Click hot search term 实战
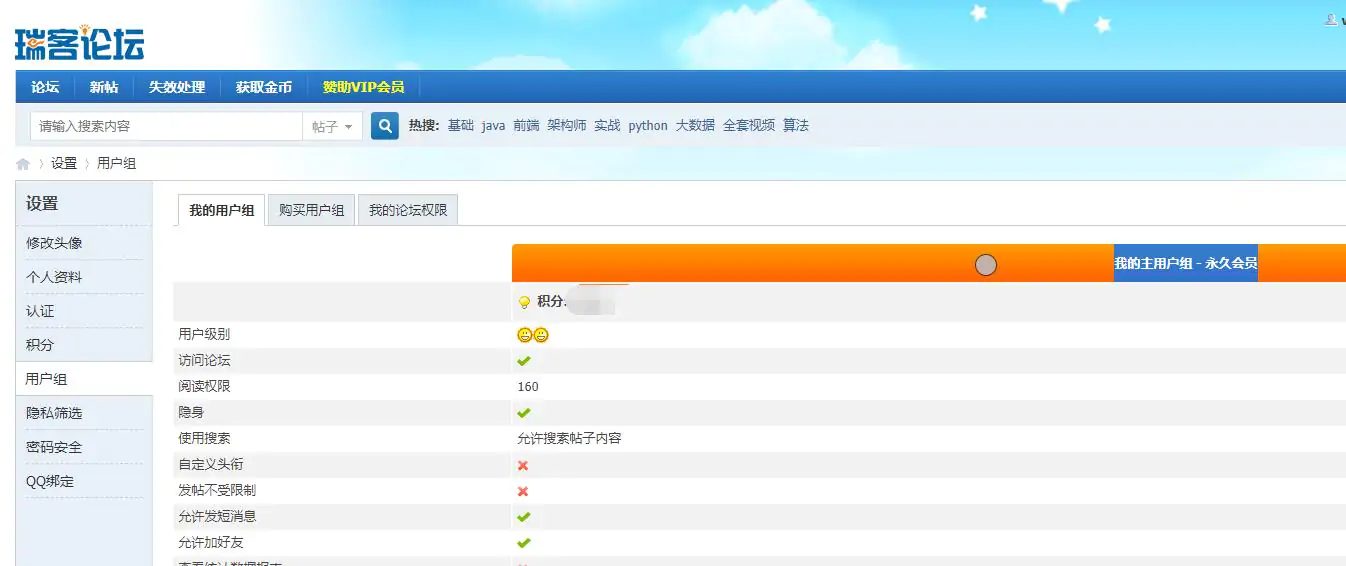The width and height of the screenshot is (1346, 566). click(607, 125)
